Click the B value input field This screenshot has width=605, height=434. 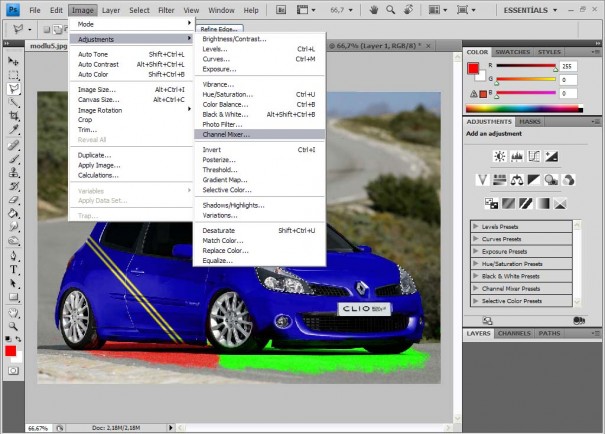click(x=568, y=93)
